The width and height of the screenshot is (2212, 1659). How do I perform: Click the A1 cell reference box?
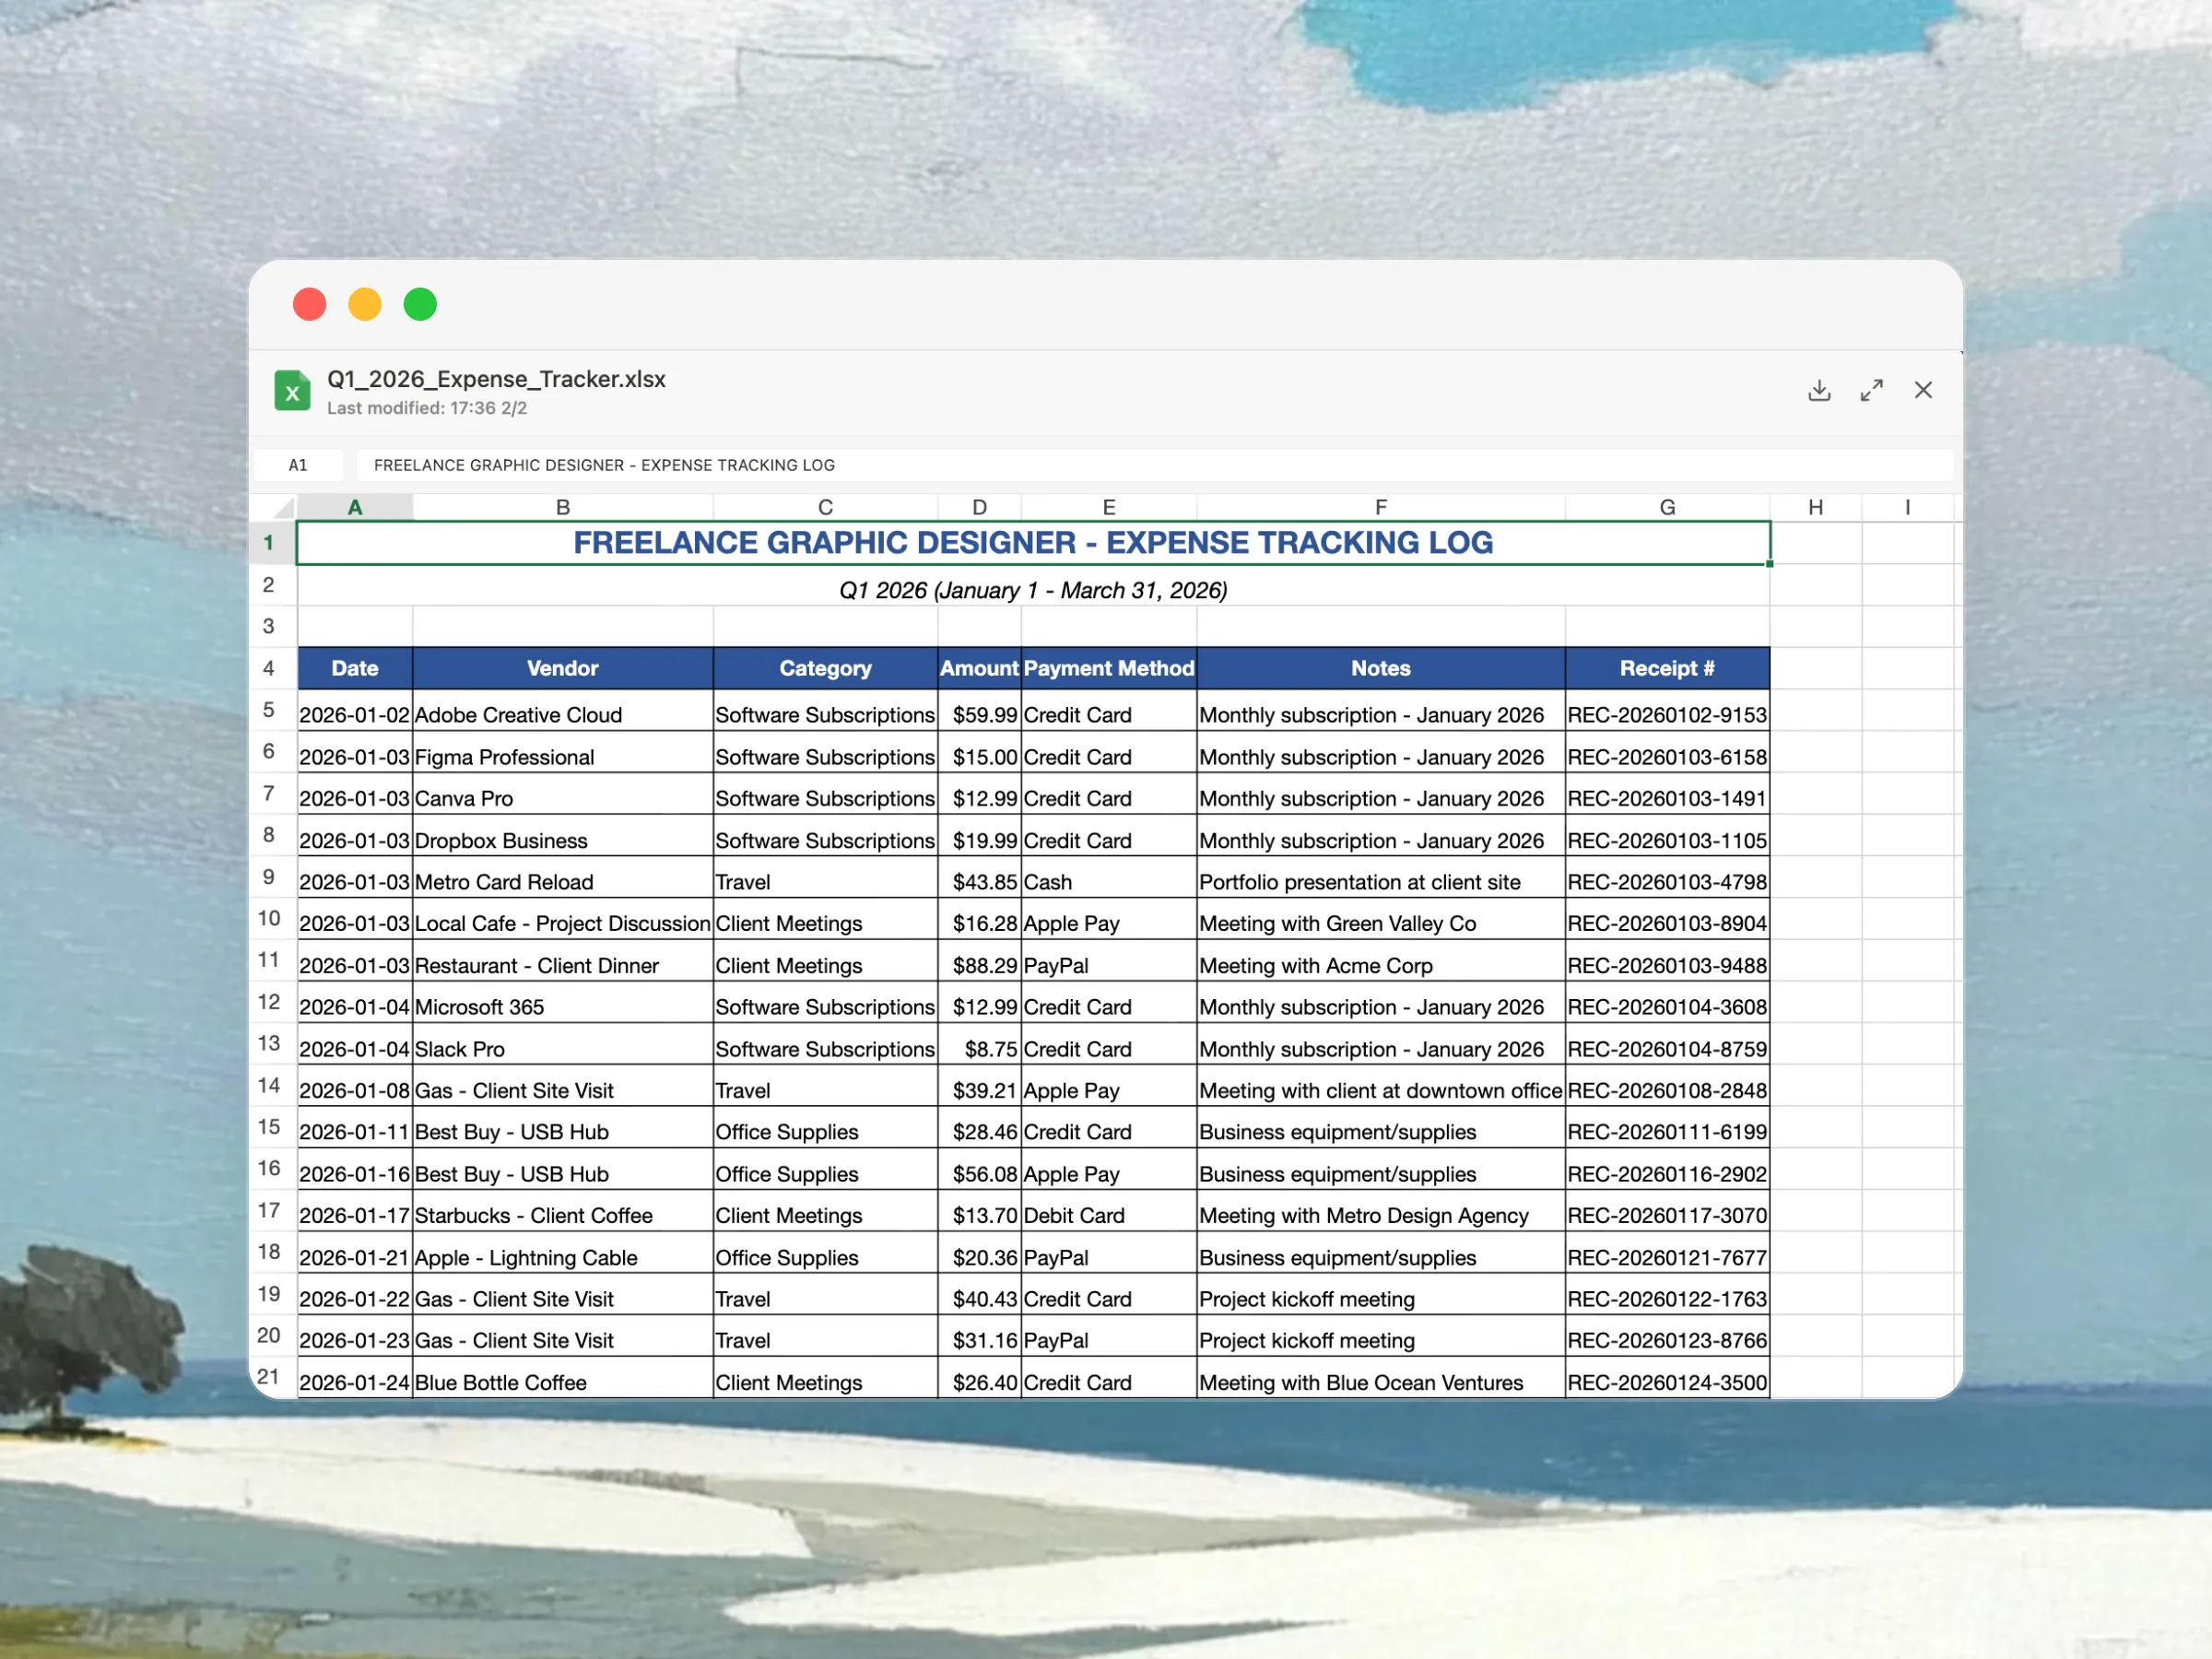[x=298, y=465]
